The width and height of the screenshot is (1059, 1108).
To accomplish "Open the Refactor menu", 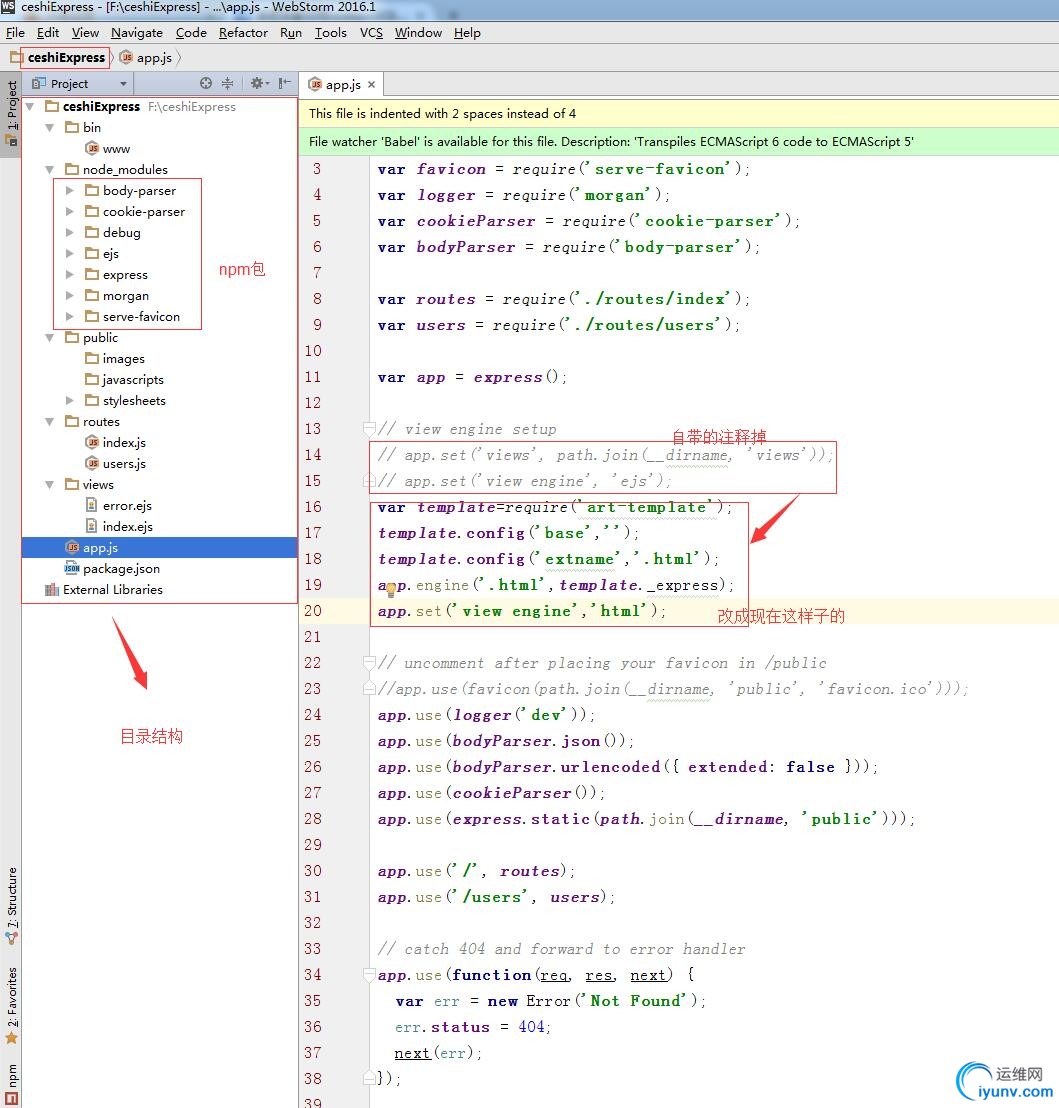I will coord(243,33).
